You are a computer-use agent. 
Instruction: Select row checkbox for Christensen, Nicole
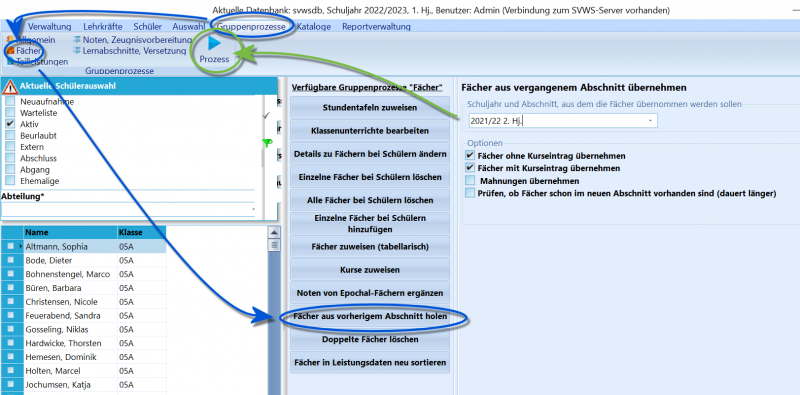(11, 302)
